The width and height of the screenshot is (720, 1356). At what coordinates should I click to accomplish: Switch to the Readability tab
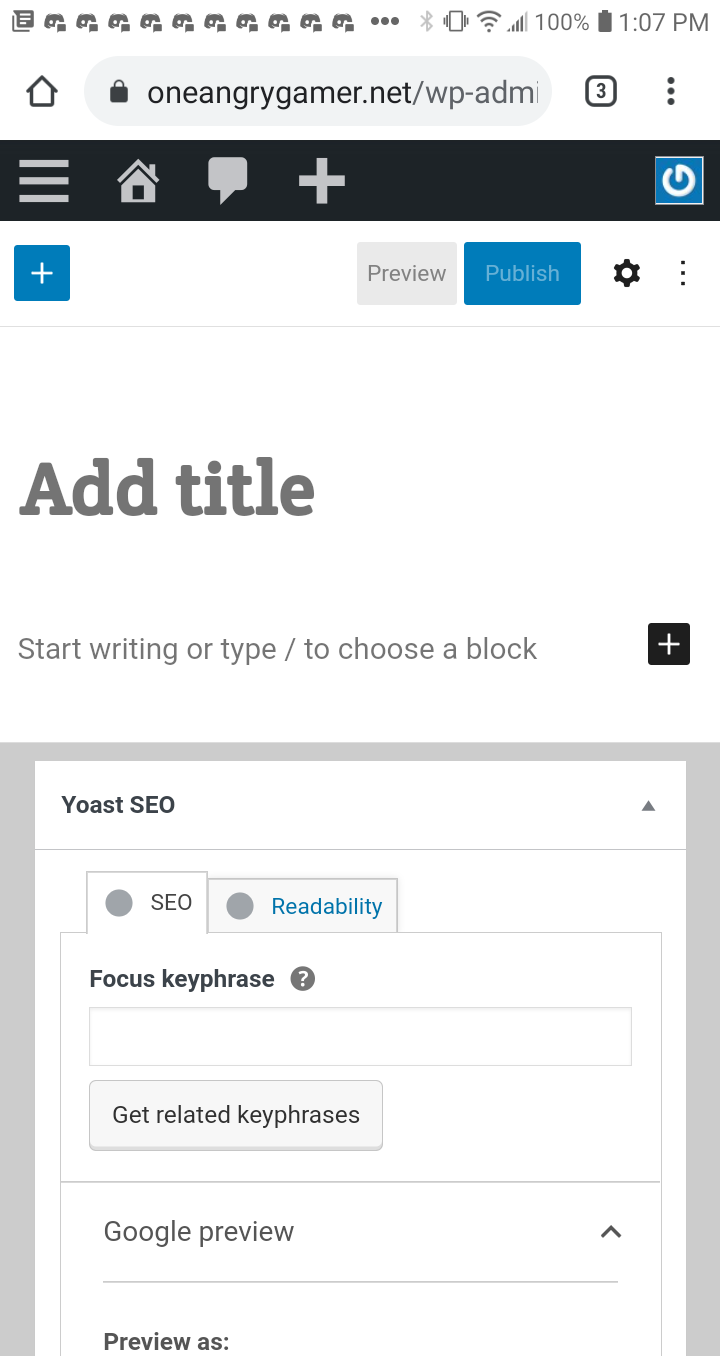pos(304,906)
